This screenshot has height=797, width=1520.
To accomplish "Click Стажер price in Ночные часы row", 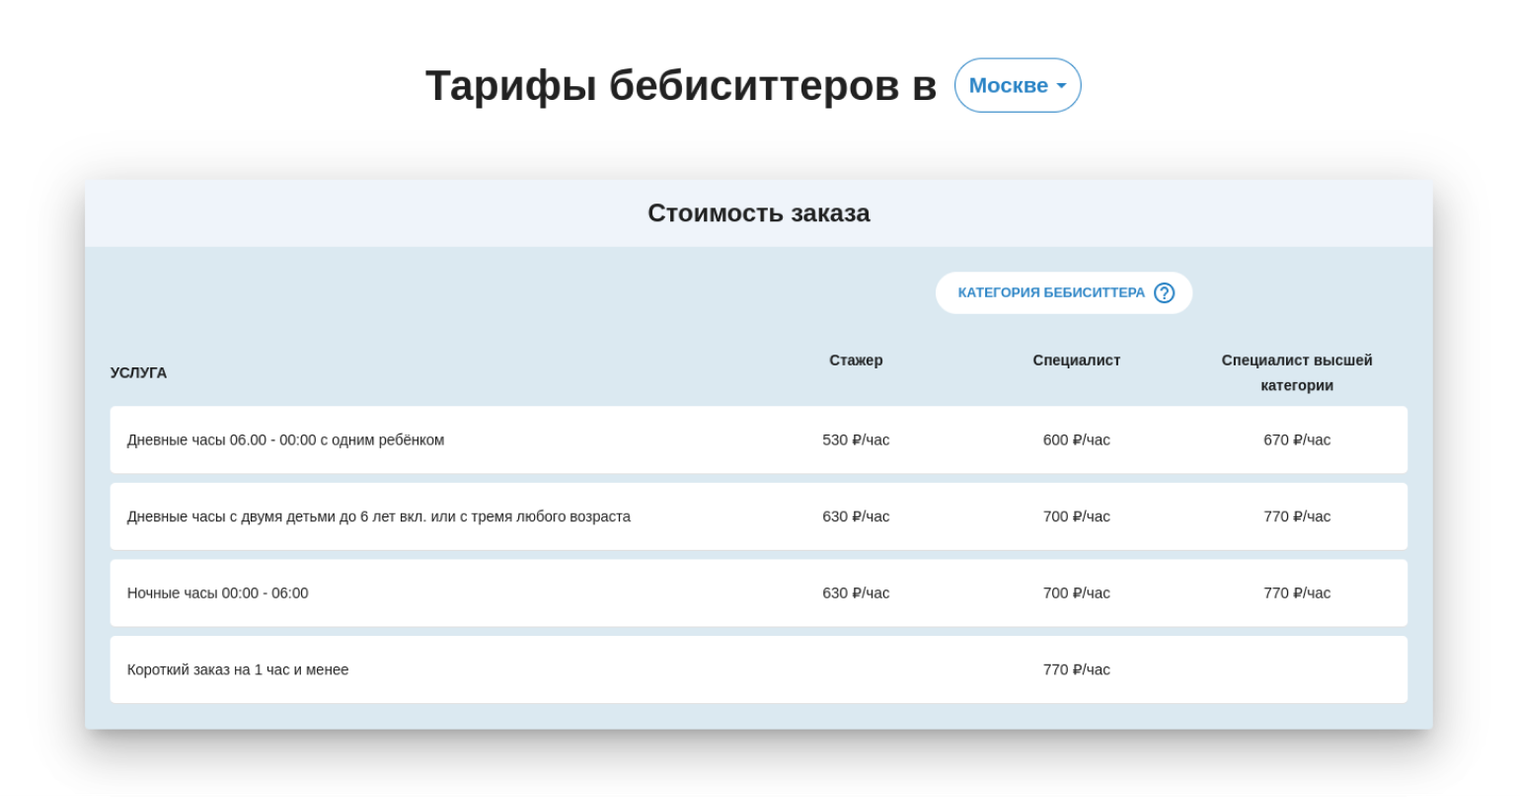I will (x=856, y=593).
